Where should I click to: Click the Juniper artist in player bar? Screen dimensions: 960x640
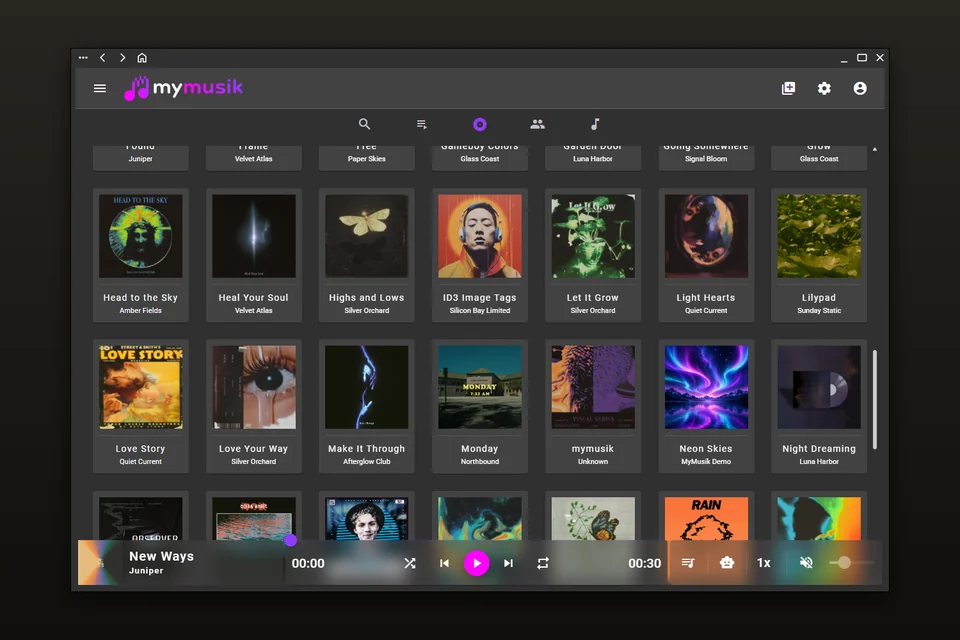[x=146, y=571]
